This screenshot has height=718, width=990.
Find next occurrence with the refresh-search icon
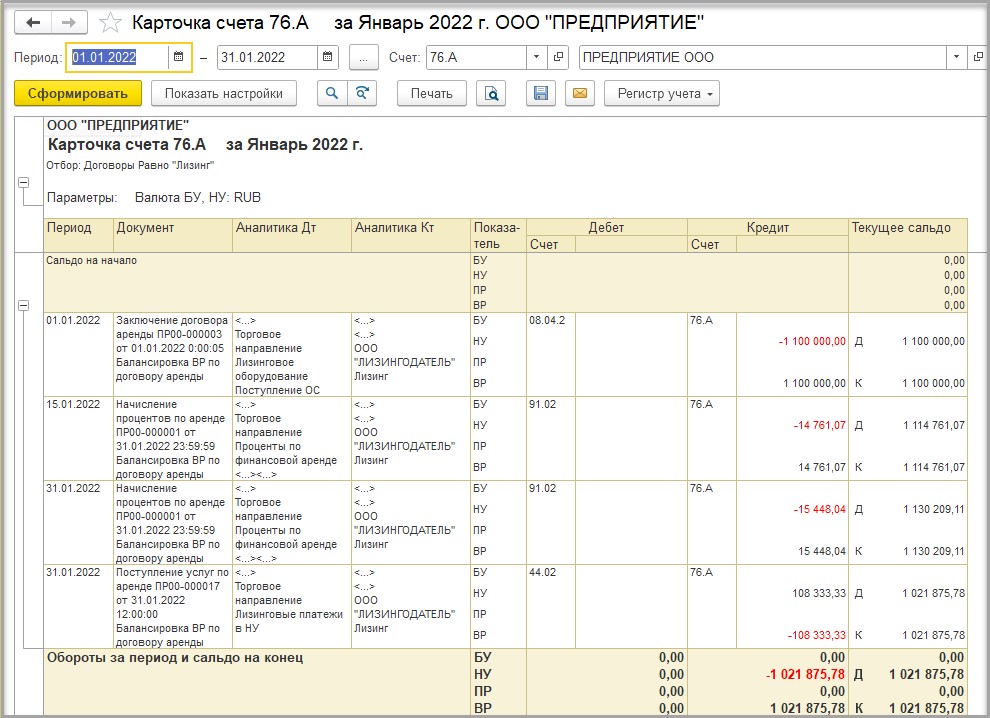pyautogui.click(x=362, y=93)
